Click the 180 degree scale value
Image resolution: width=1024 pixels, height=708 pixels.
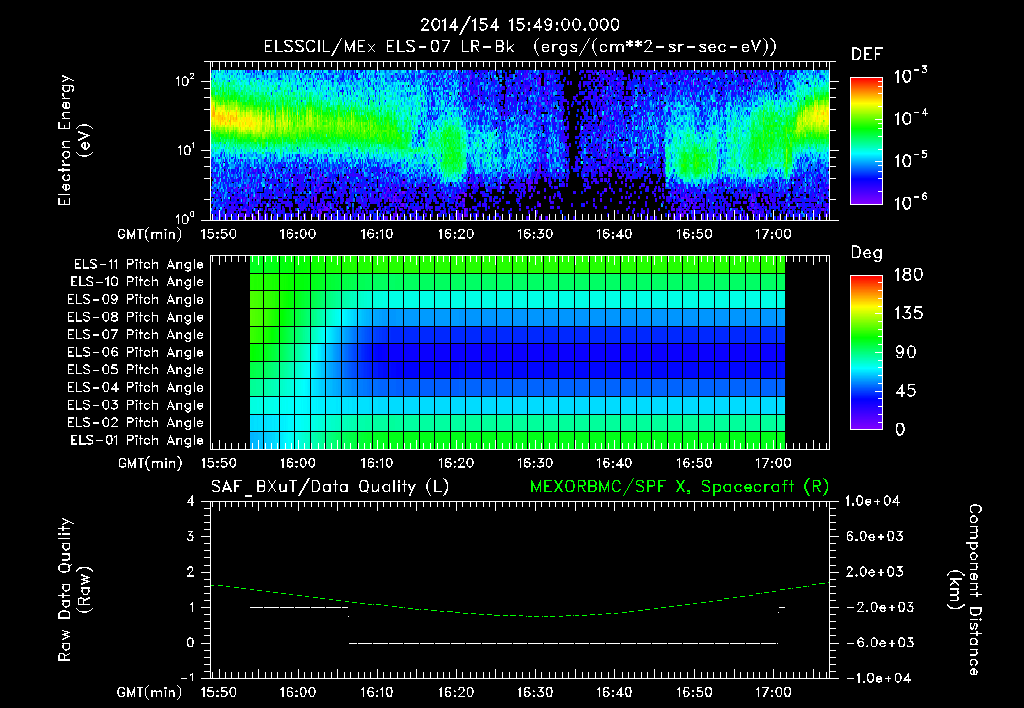point(908,275)
